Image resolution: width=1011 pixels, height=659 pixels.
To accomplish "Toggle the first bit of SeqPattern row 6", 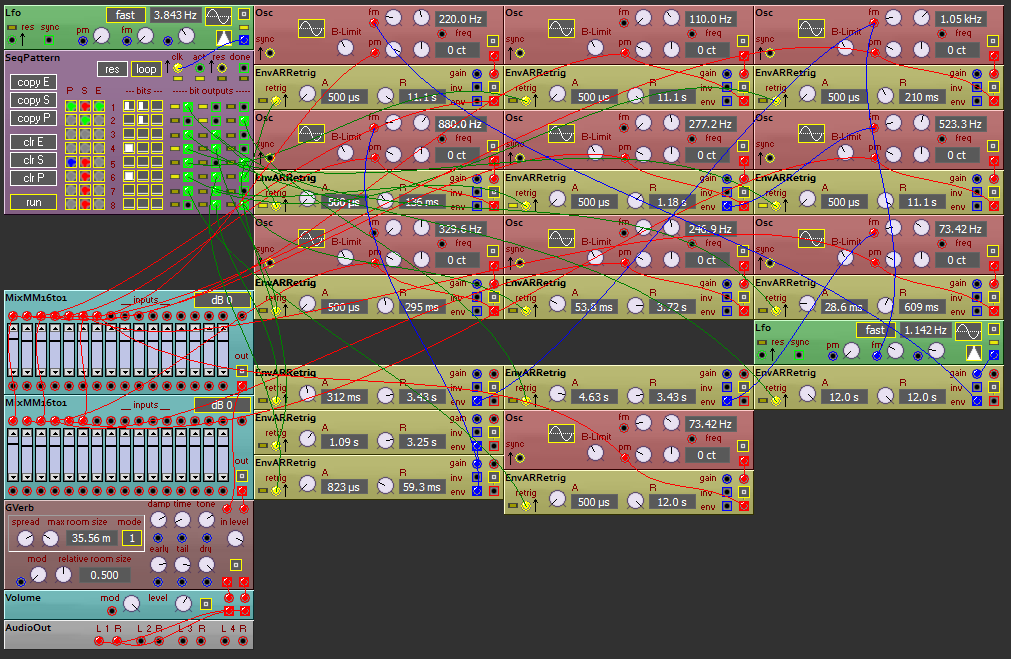I will point(129,176).
